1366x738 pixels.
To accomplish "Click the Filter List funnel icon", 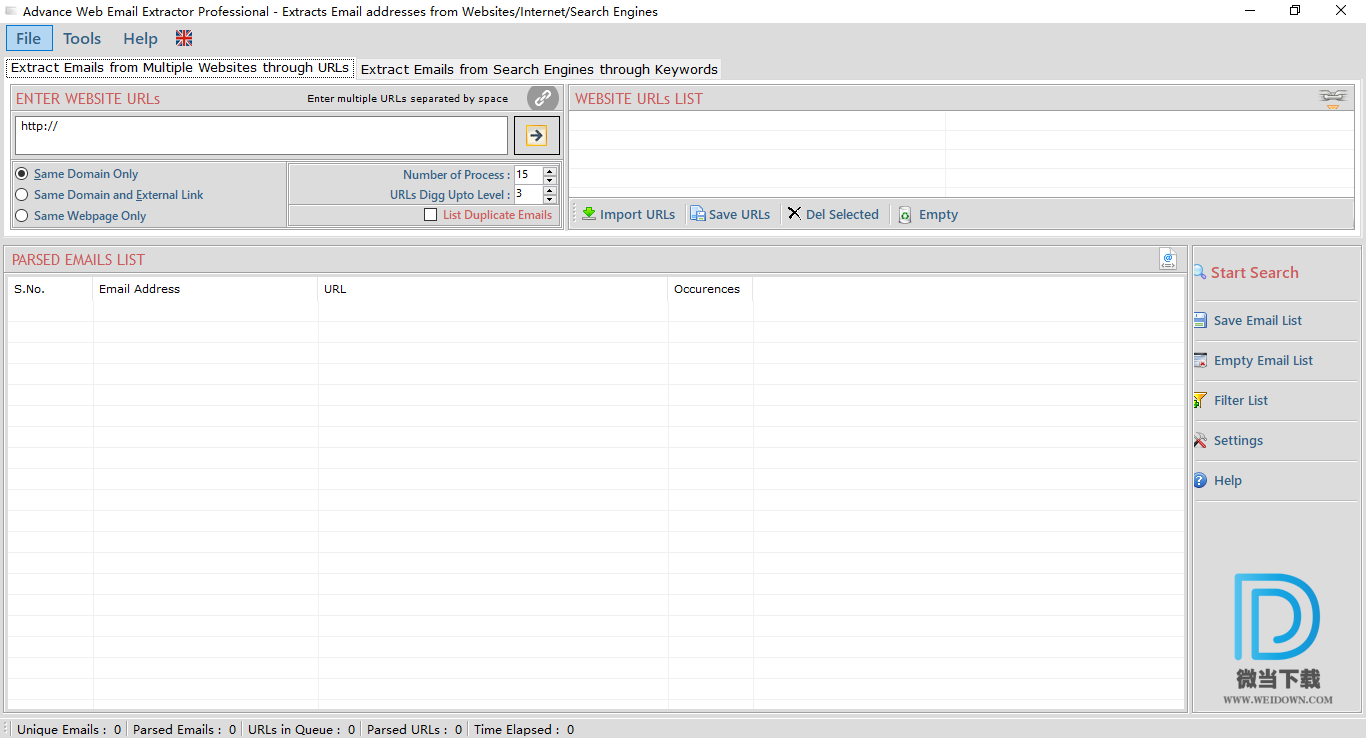I will pyautogui.click(x=1201, y=400).
